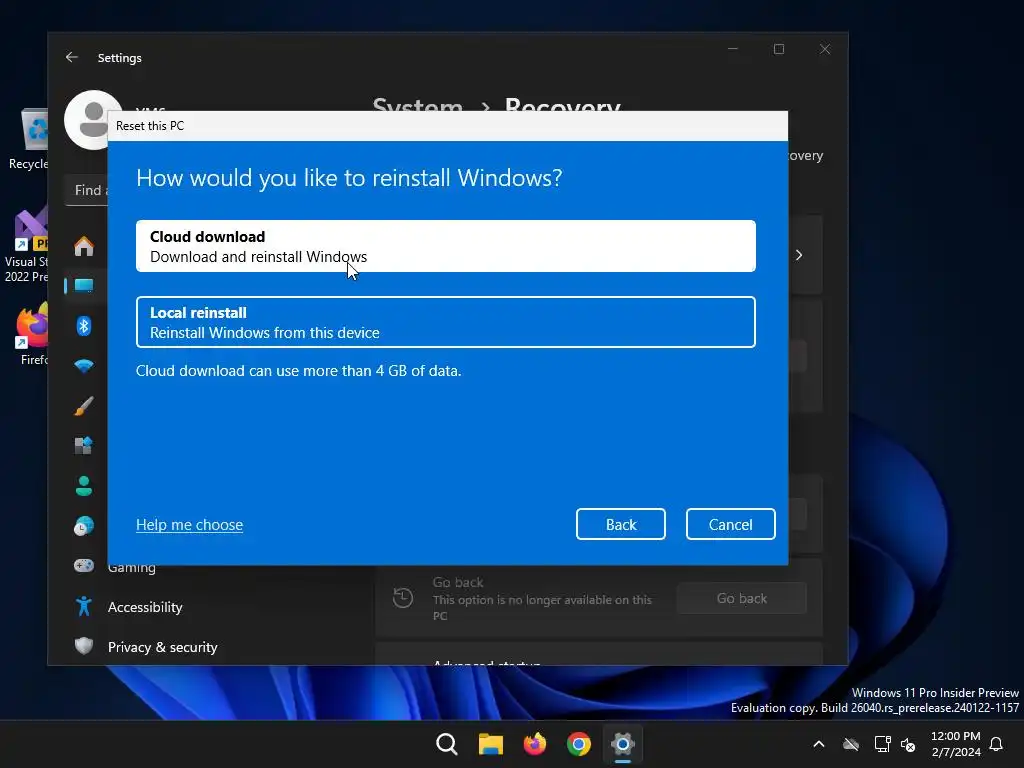Open the Help me choose link
This screenshot has height=768, width=1024.
[x=189, y=524]
